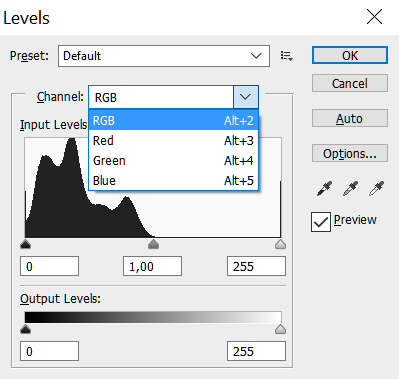
Task: Choose Blue from the channel list
Action: click(x=173, y=181)
